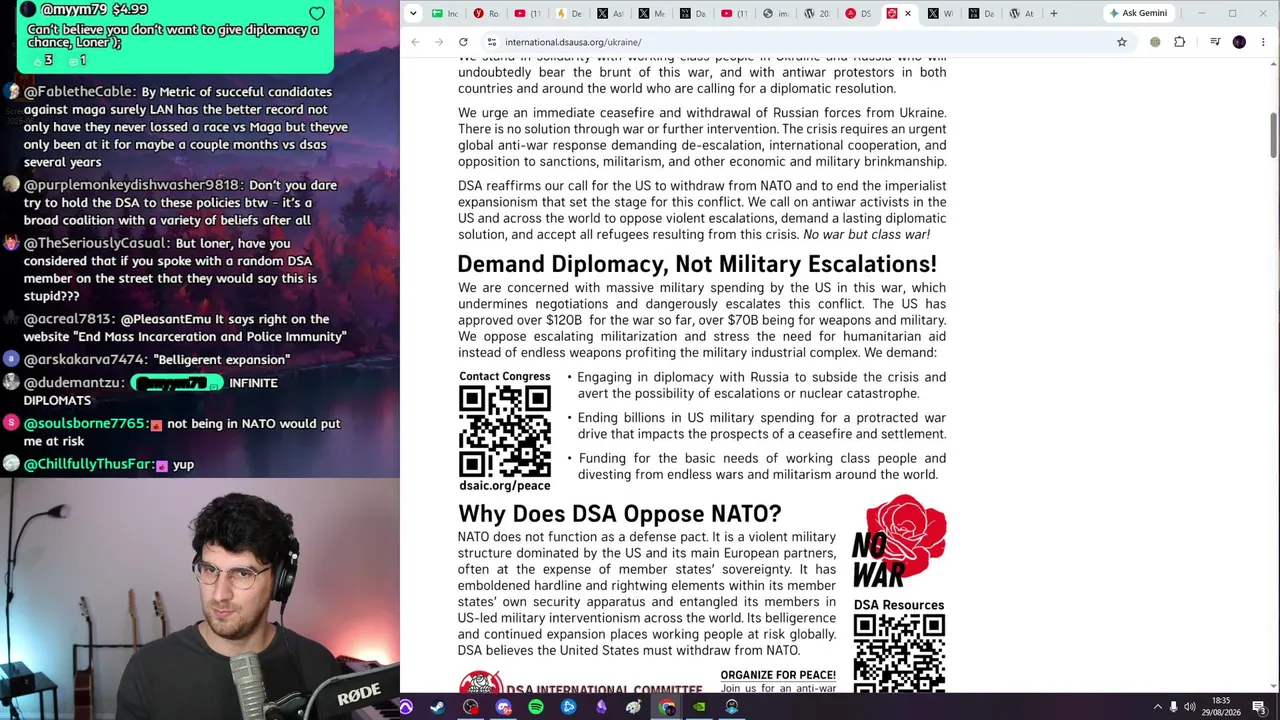Click the 'DSA Resources' label
Screen dimensions: 1280x720
click(x=899, y=605)
